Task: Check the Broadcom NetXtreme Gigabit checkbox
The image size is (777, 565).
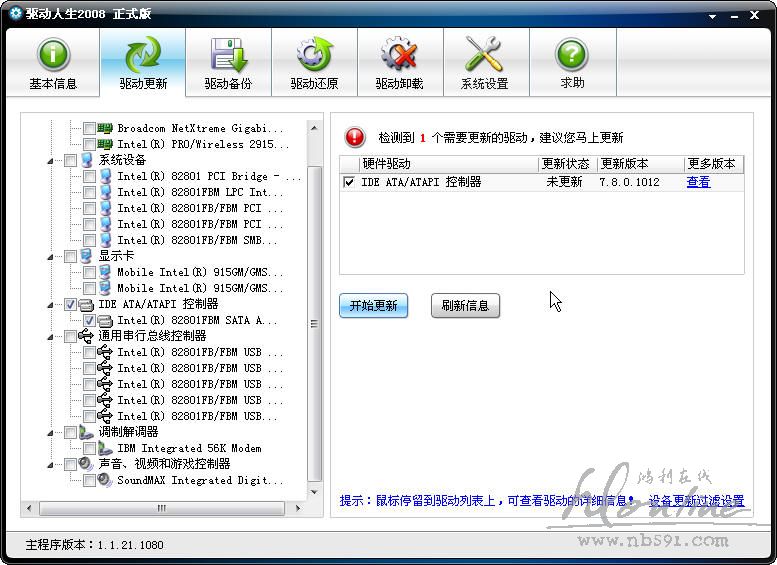Action: (89, 128)
